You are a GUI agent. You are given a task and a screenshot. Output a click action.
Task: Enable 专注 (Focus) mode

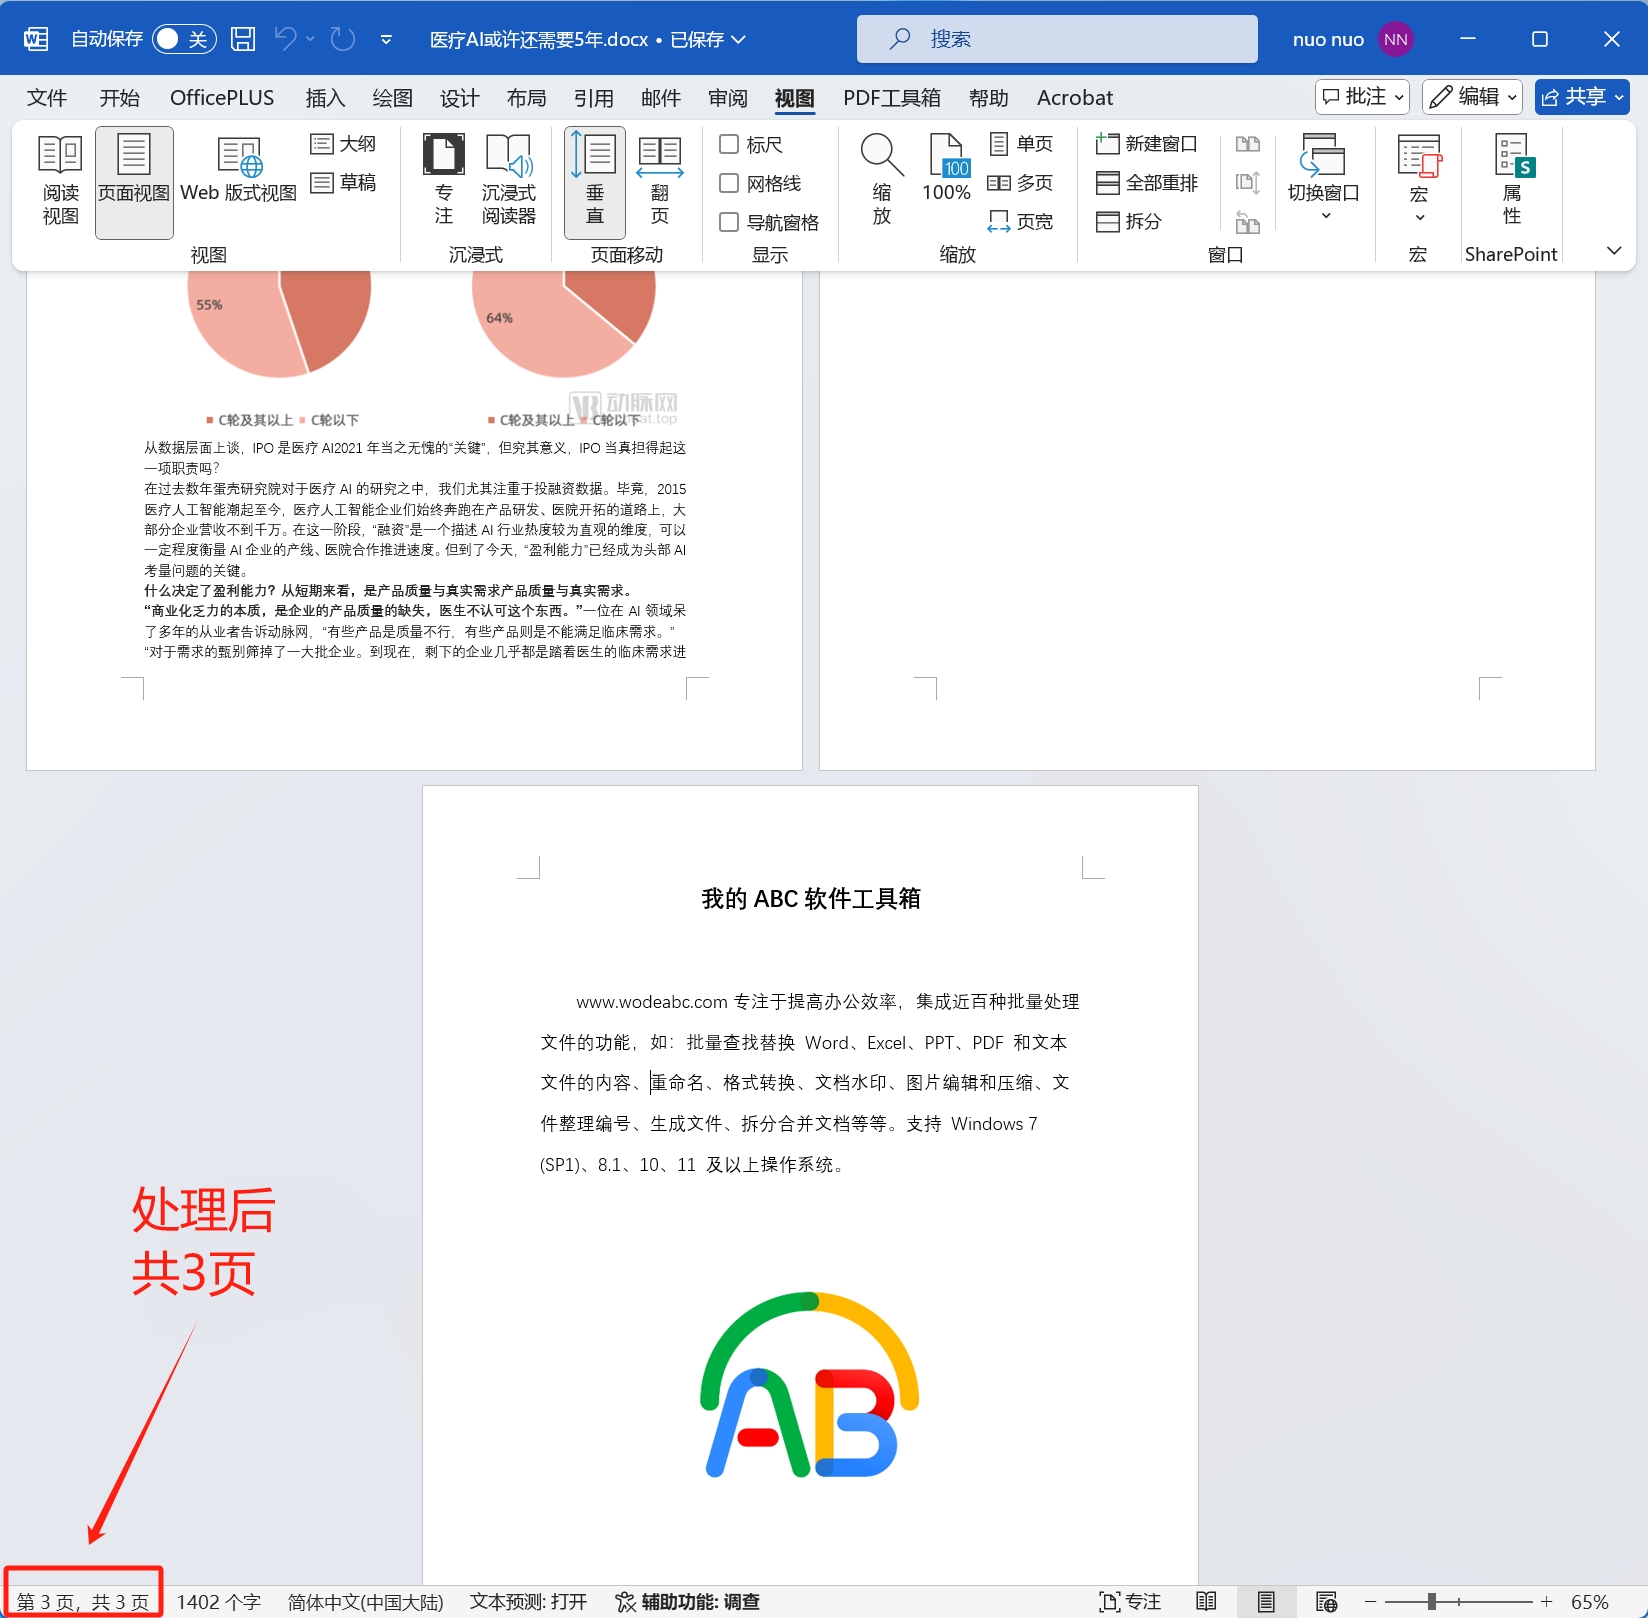[x=443, y=180]
